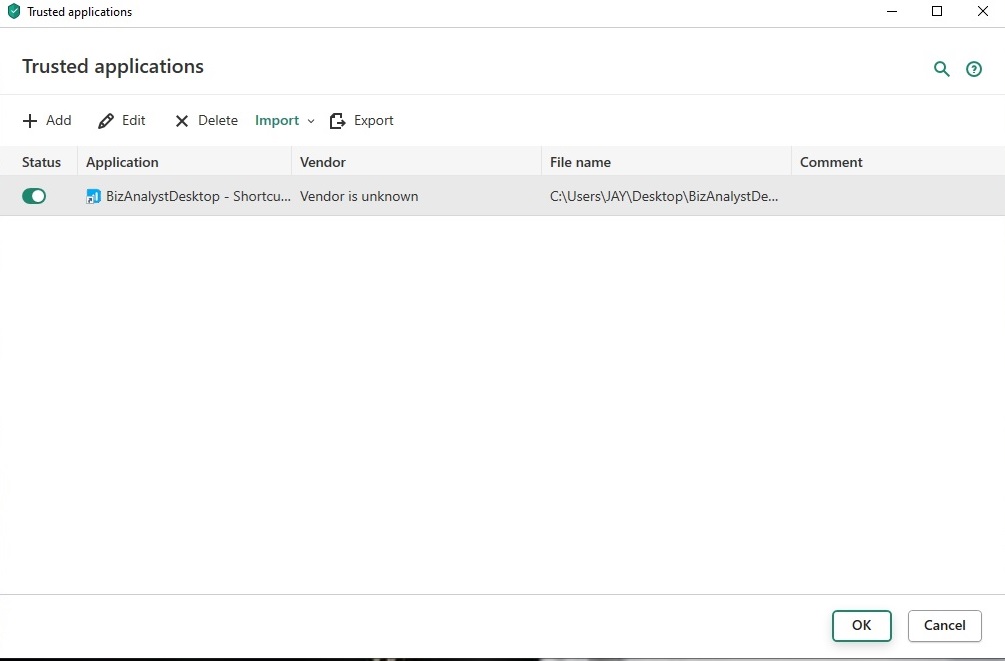1005x661 pixels.
Task: Sort list by Comment column header
Action: (x=831, y=162)
